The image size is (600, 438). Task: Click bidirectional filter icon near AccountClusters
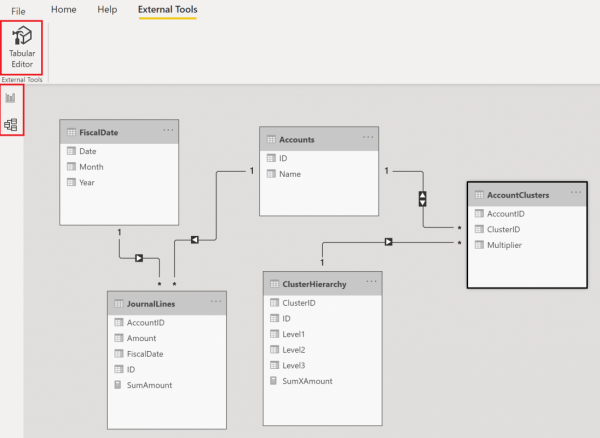pos(422,199)
